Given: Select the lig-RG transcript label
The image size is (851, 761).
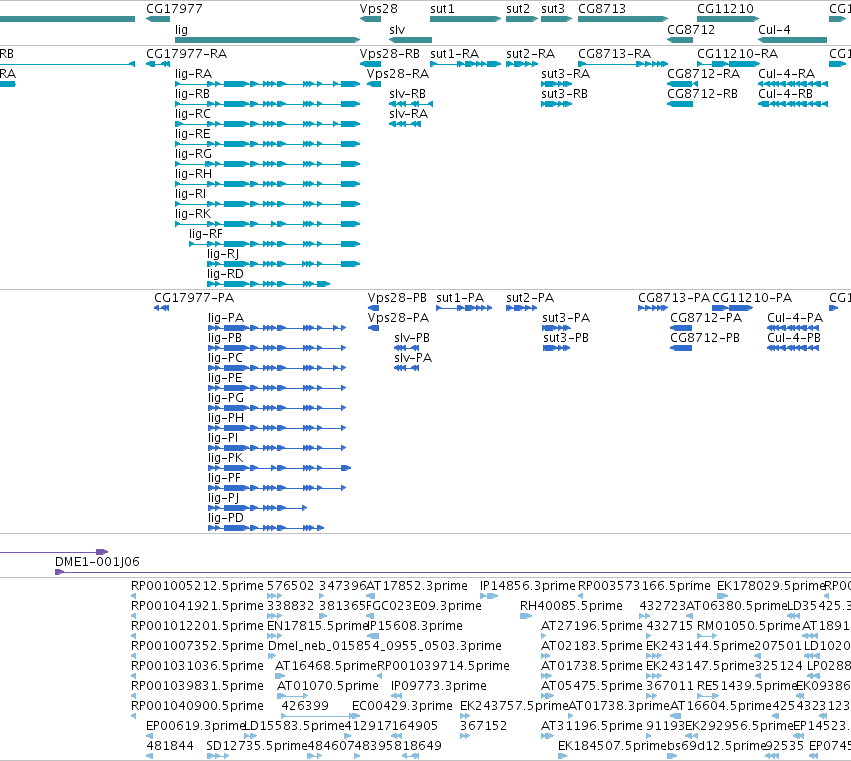Looking at the screenshot, I should pos(193,154).
